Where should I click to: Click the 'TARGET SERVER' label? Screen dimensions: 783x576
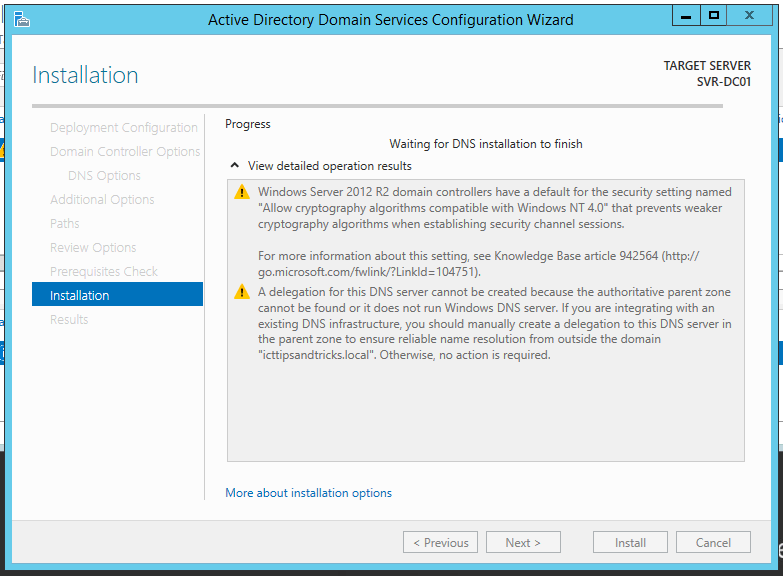pyautogui.click(x=707, y=65)
